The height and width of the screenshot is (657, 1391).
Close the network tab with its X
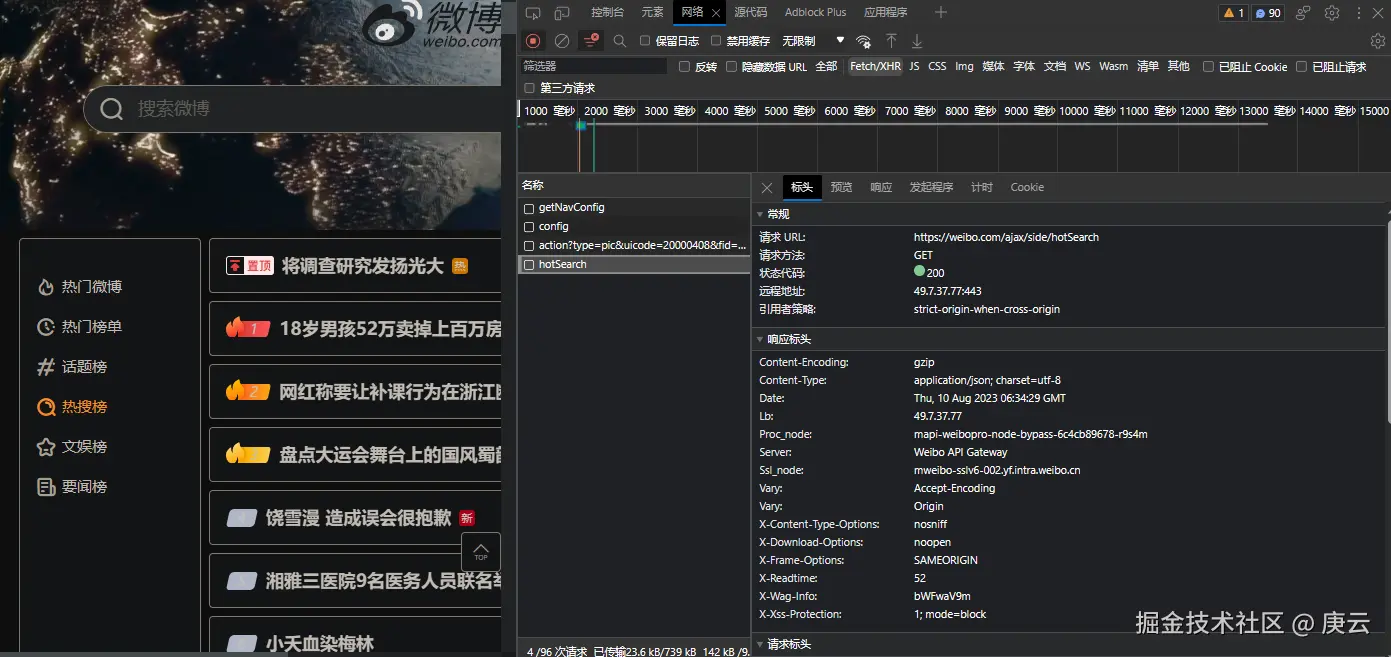click(x=716, y=13)
